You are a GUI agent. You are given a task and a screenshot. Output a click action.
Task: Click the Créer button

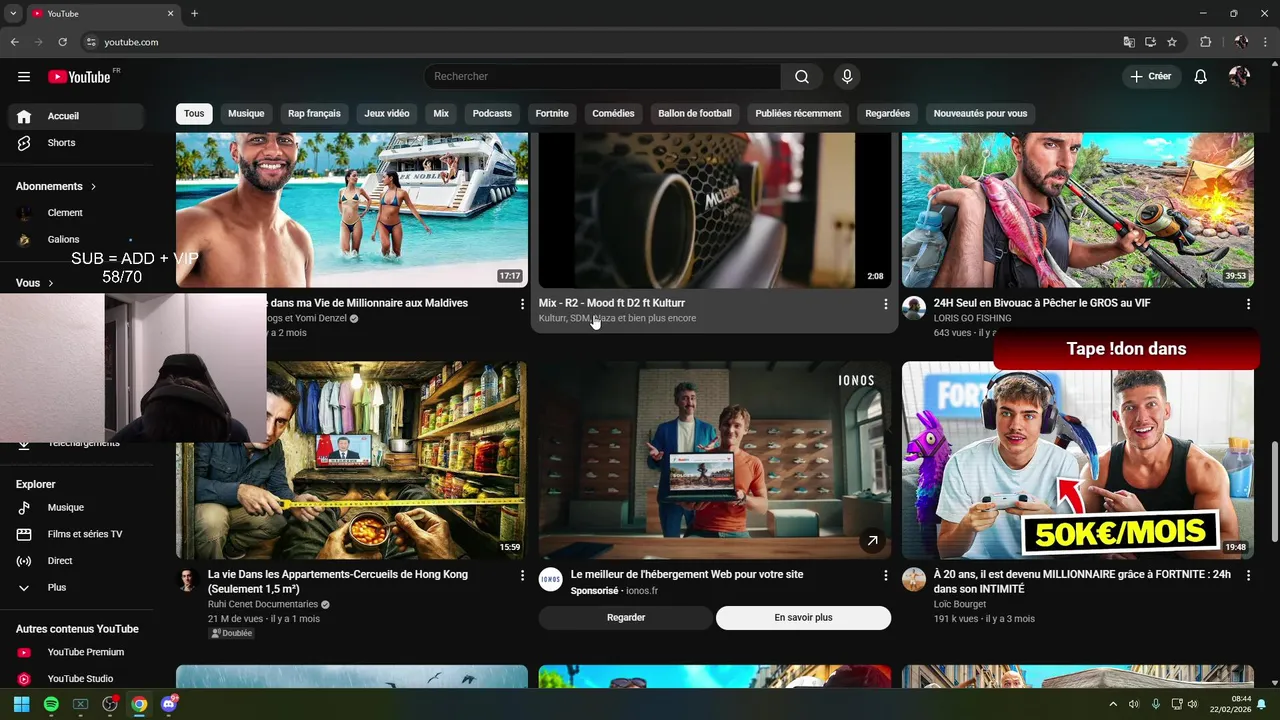tap(1151, 77)
